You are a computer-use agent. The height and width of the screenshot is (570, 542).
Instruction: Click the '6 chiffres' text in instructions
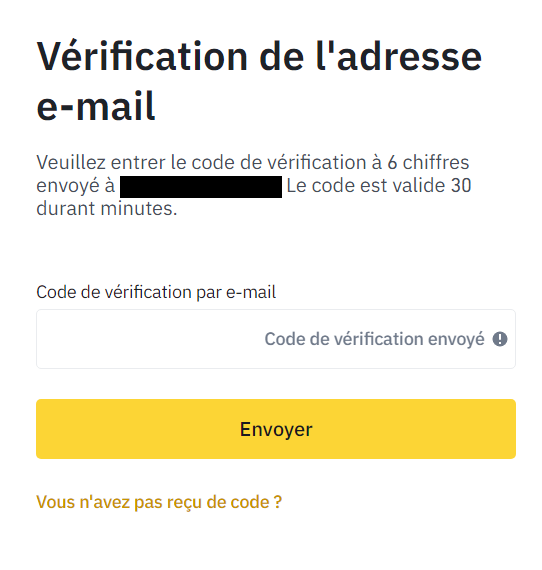pyautogui.click(x=428, y=162)
